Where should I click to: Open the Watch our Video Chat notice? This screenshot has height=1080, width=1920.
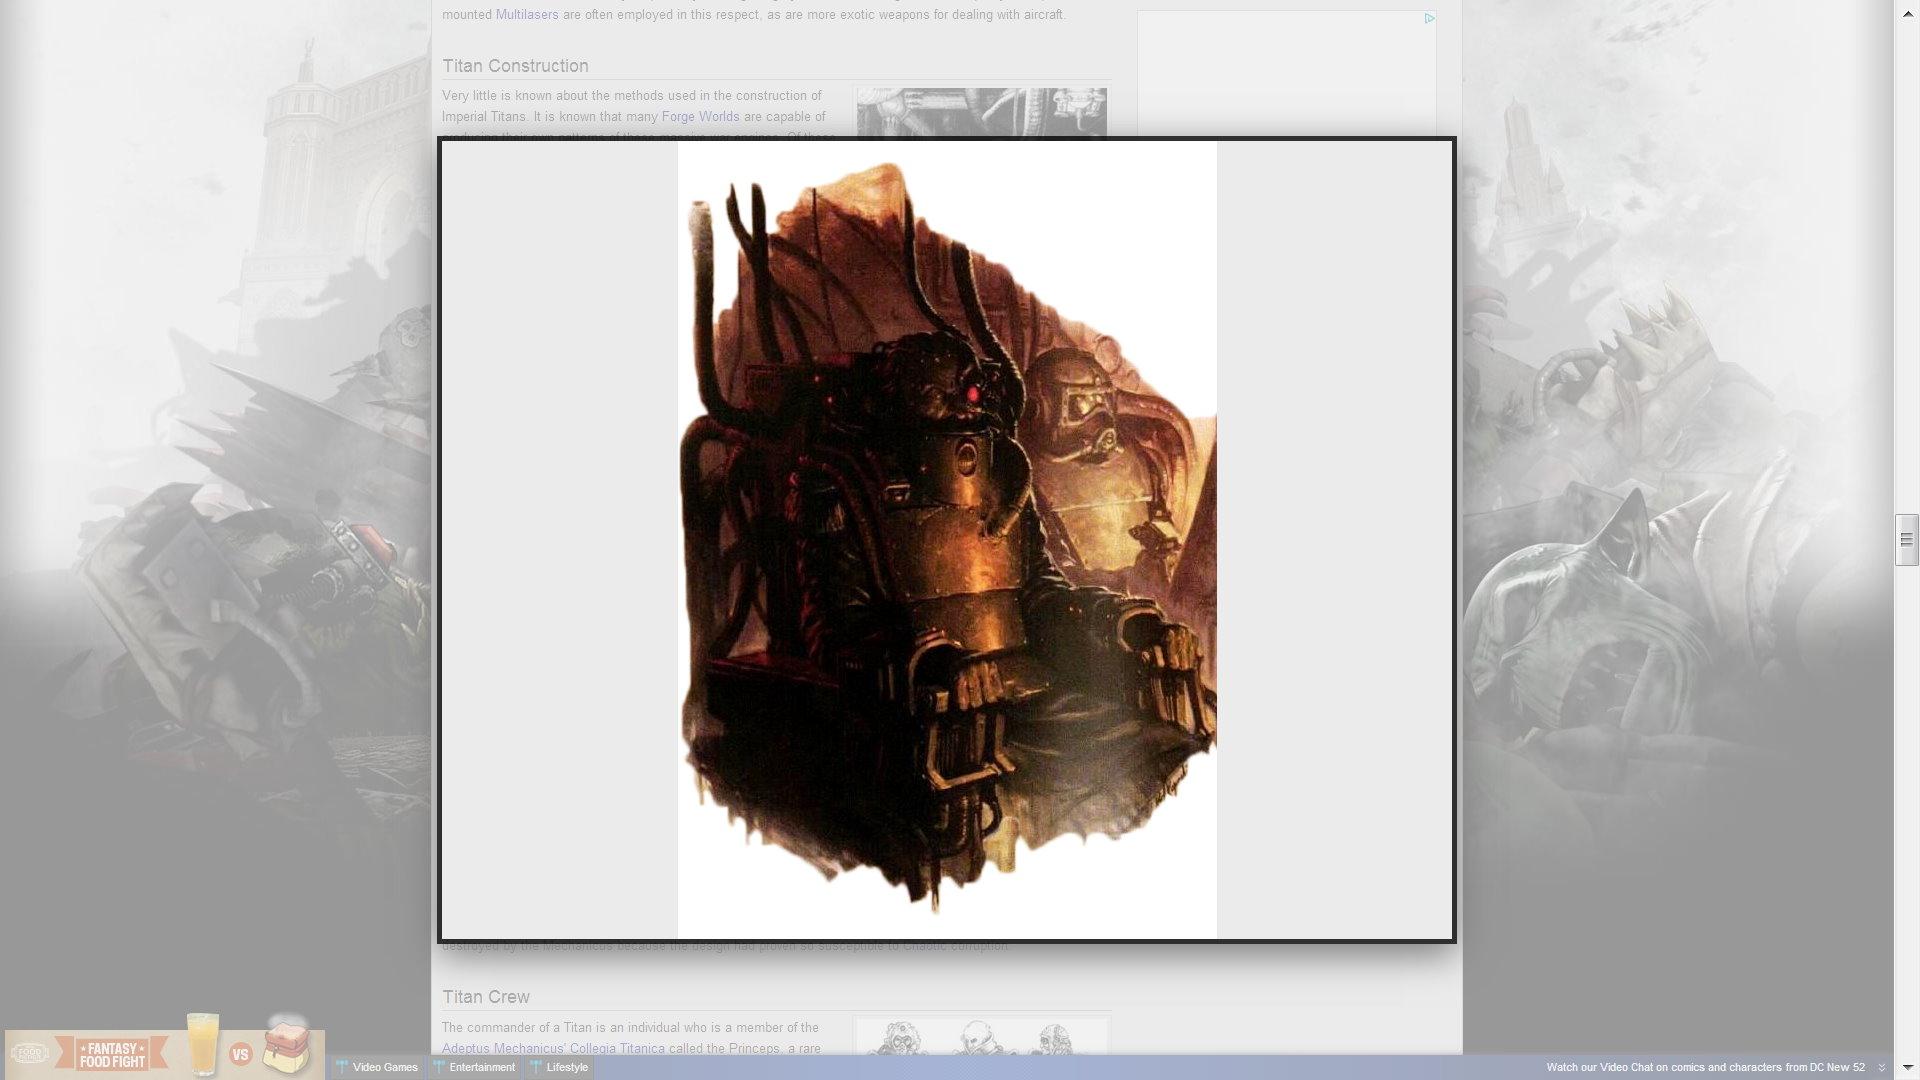tap(1705, 1067)
